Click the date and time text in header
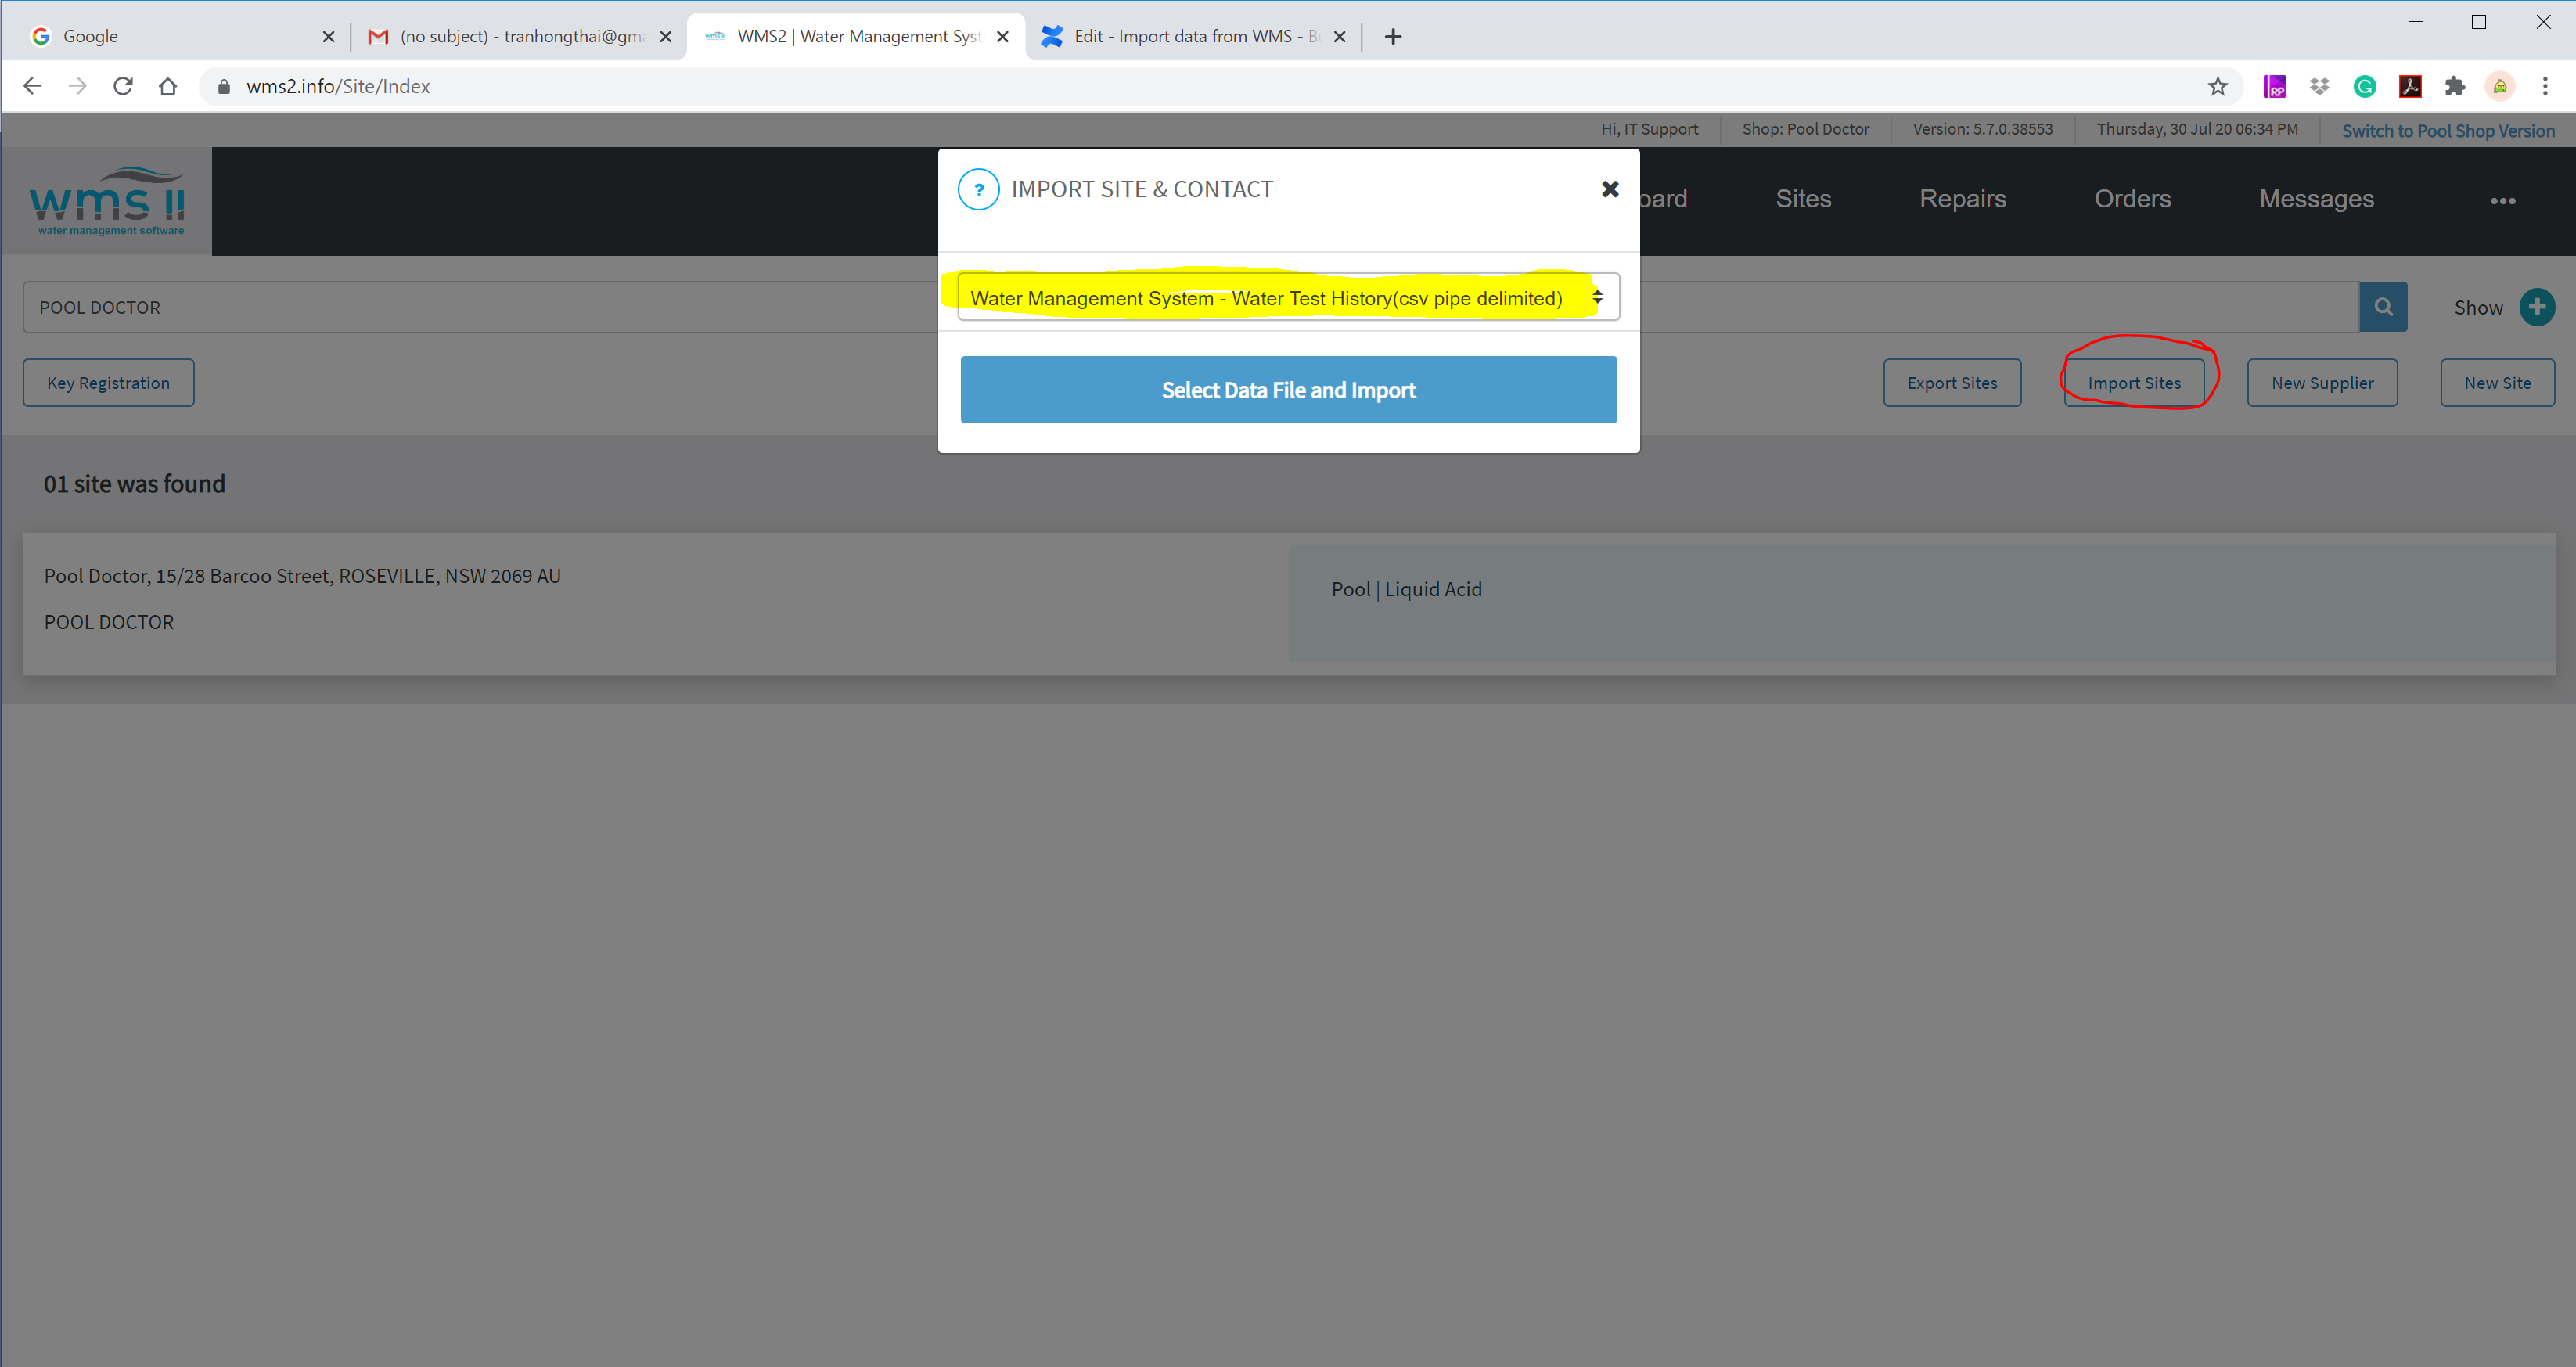 coord(2197,129)
